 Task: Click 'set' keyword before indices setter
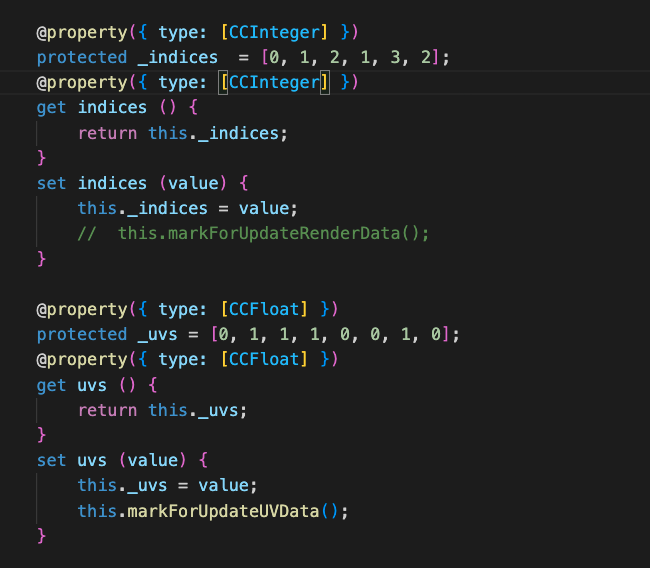pos(51,183)
